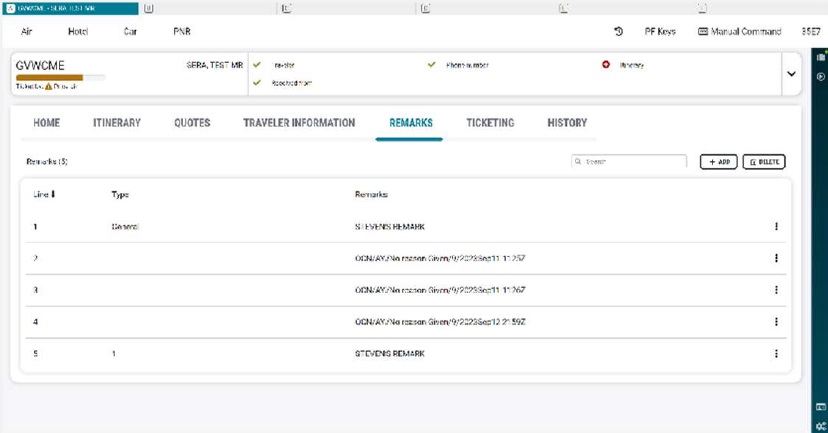Open options menu for line 1 STEVENS REMARK
This screenshot has height=433, width=828.
[x=776, y=227]
